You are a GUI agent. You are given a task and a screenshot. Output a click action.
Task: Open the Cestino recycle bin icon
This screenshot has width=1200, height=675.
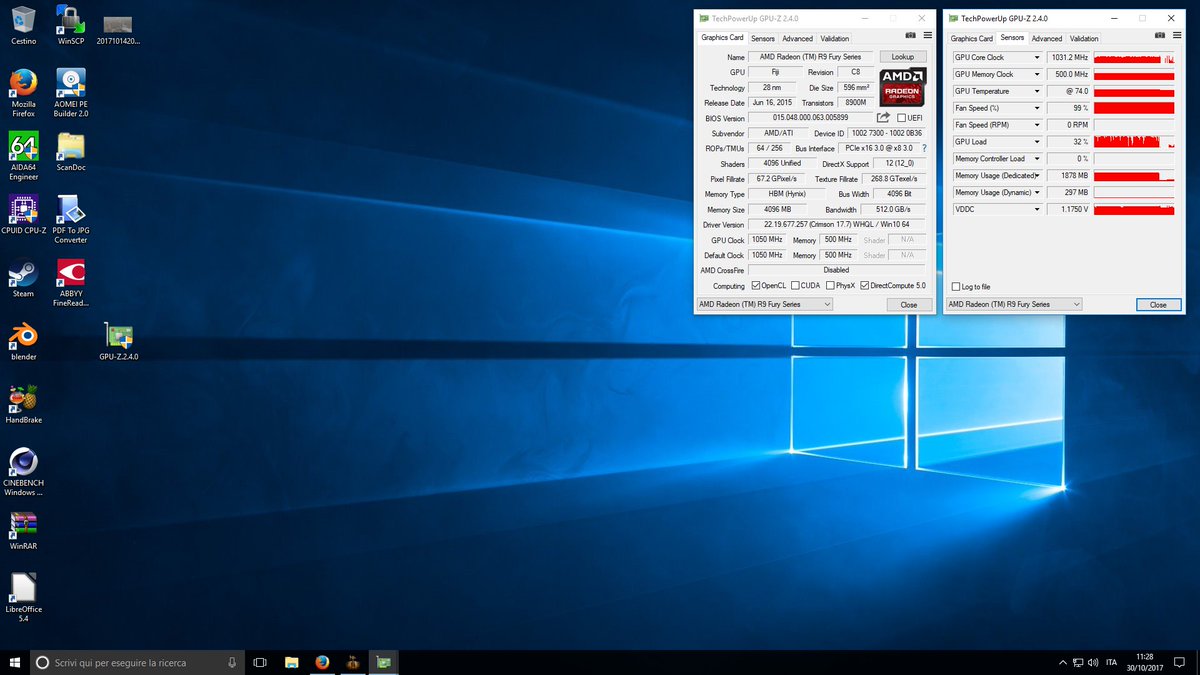click(x=23, y=25)
